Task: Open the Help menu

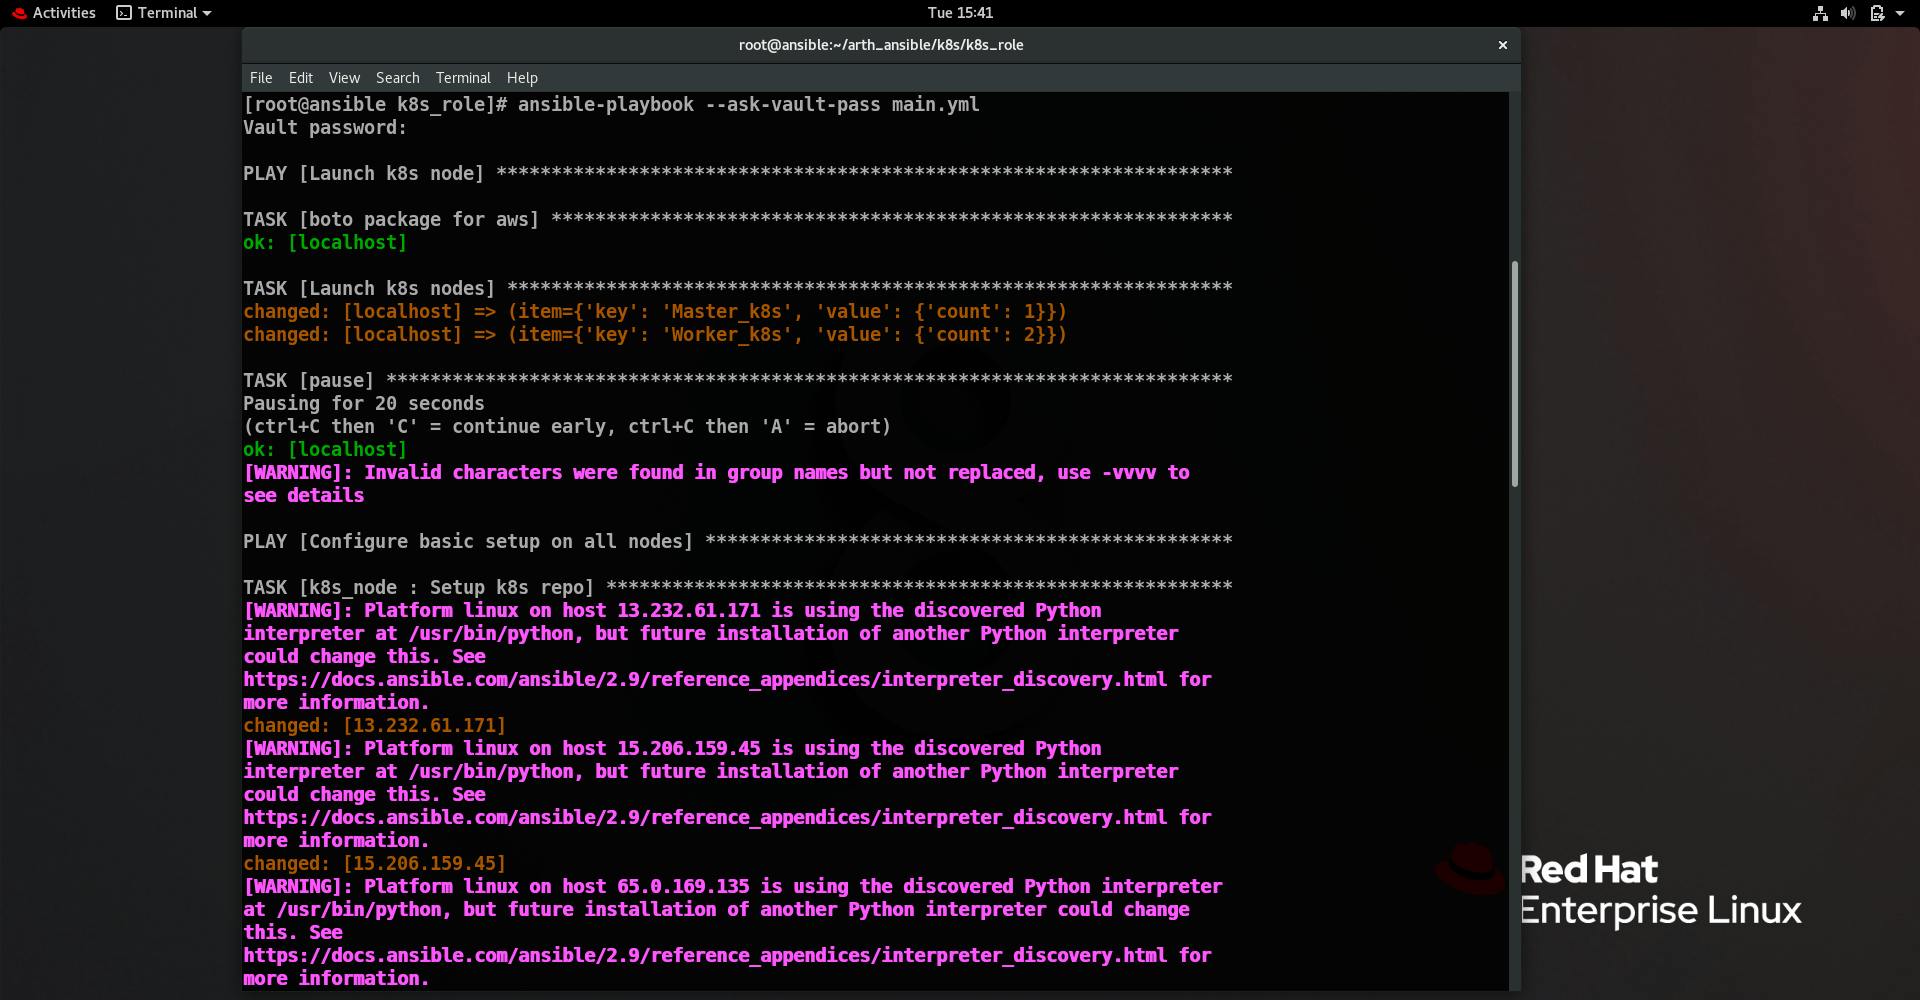Action: pos(522,78)
